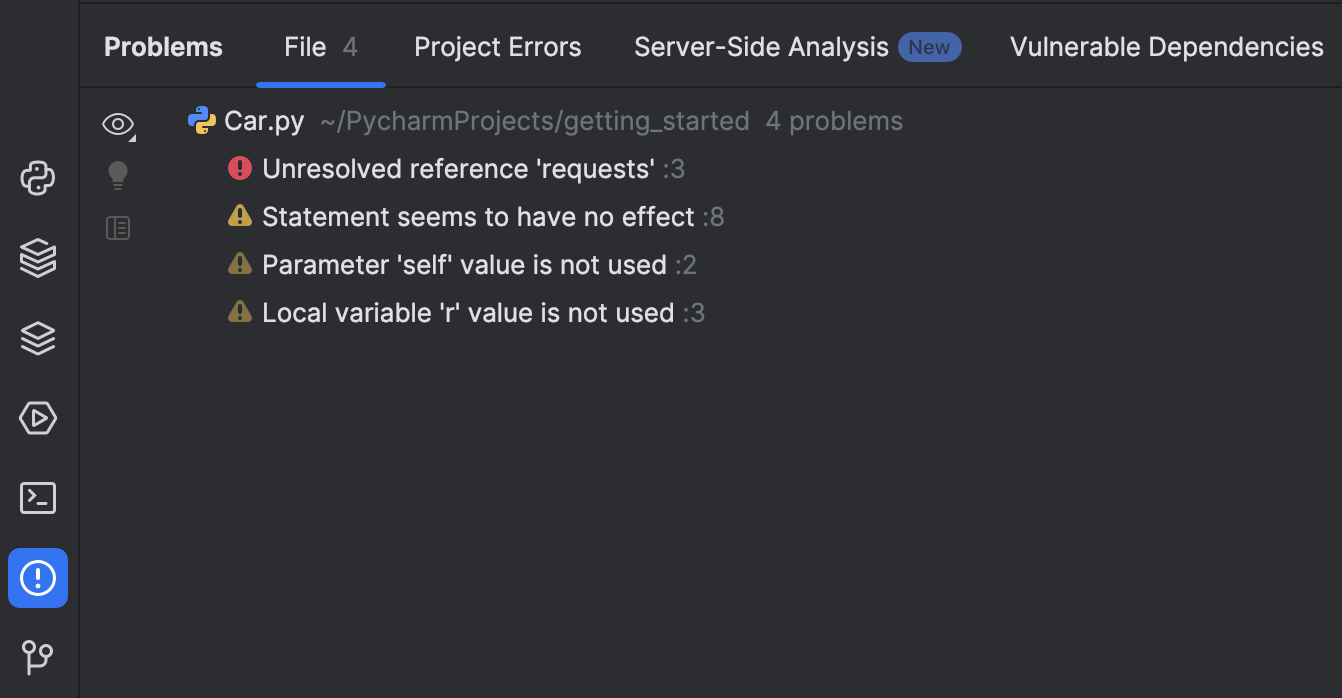The image size is (1342, 698).
Task: Switch to the File tab
Action: pyautogui.click(x=320, y=47)
